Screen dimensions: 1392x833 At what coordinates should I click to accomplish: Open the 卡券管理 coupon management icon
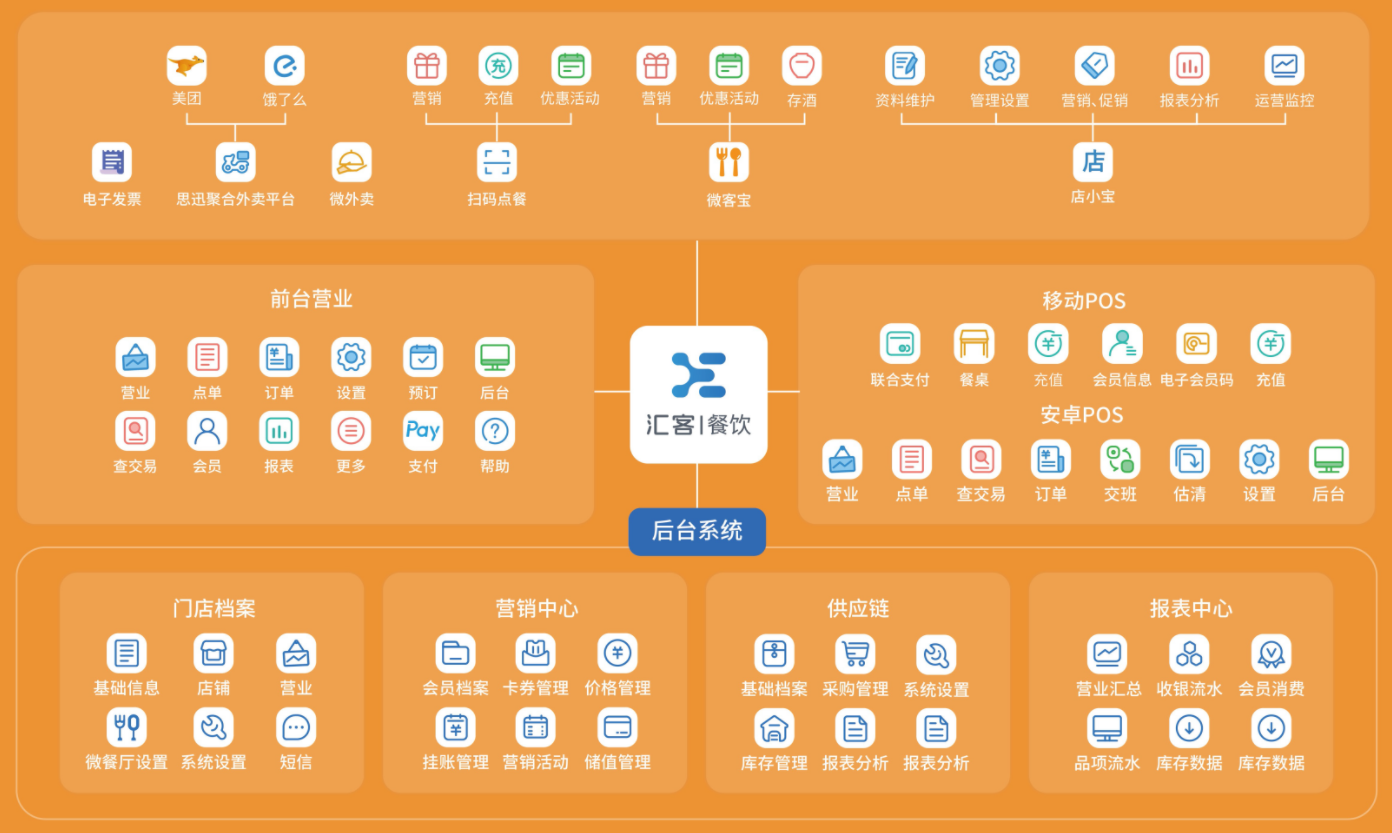[536, 655]
